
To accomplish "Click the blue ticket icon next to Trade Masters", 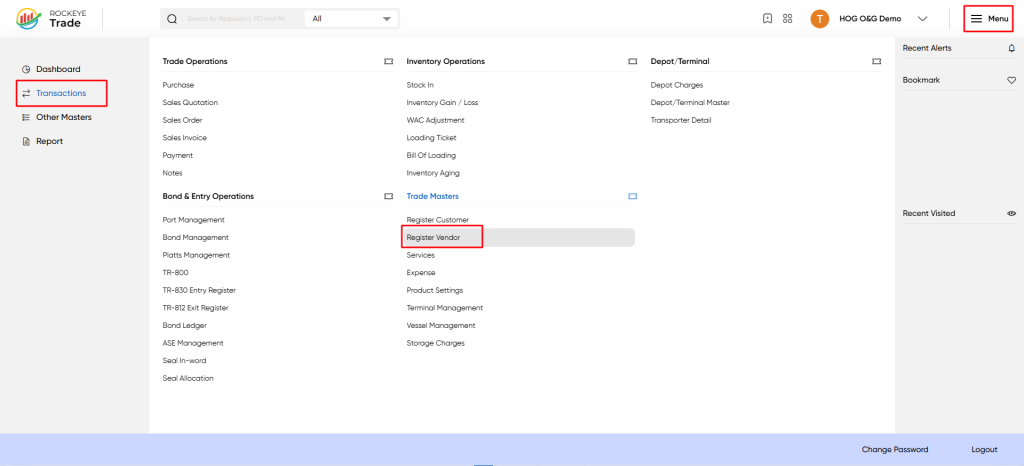I will coord(632,196).
